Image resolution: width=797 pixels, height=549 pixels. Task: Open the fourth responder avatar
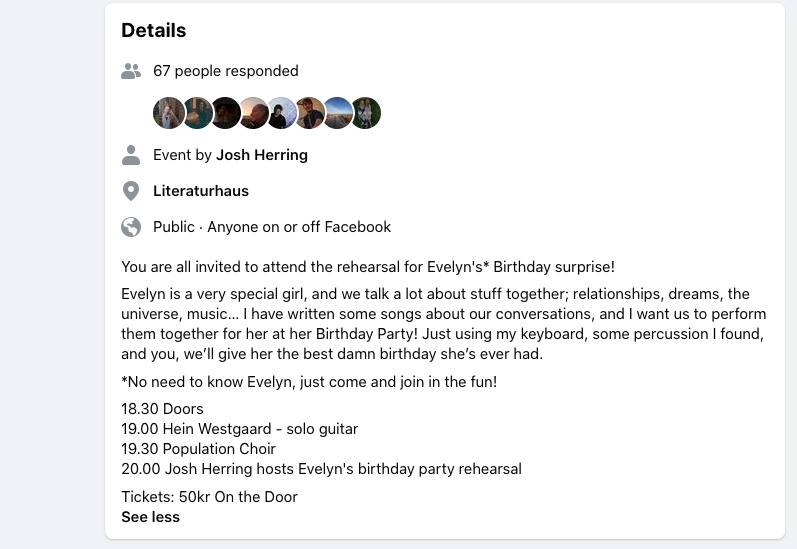click(253, 113)
